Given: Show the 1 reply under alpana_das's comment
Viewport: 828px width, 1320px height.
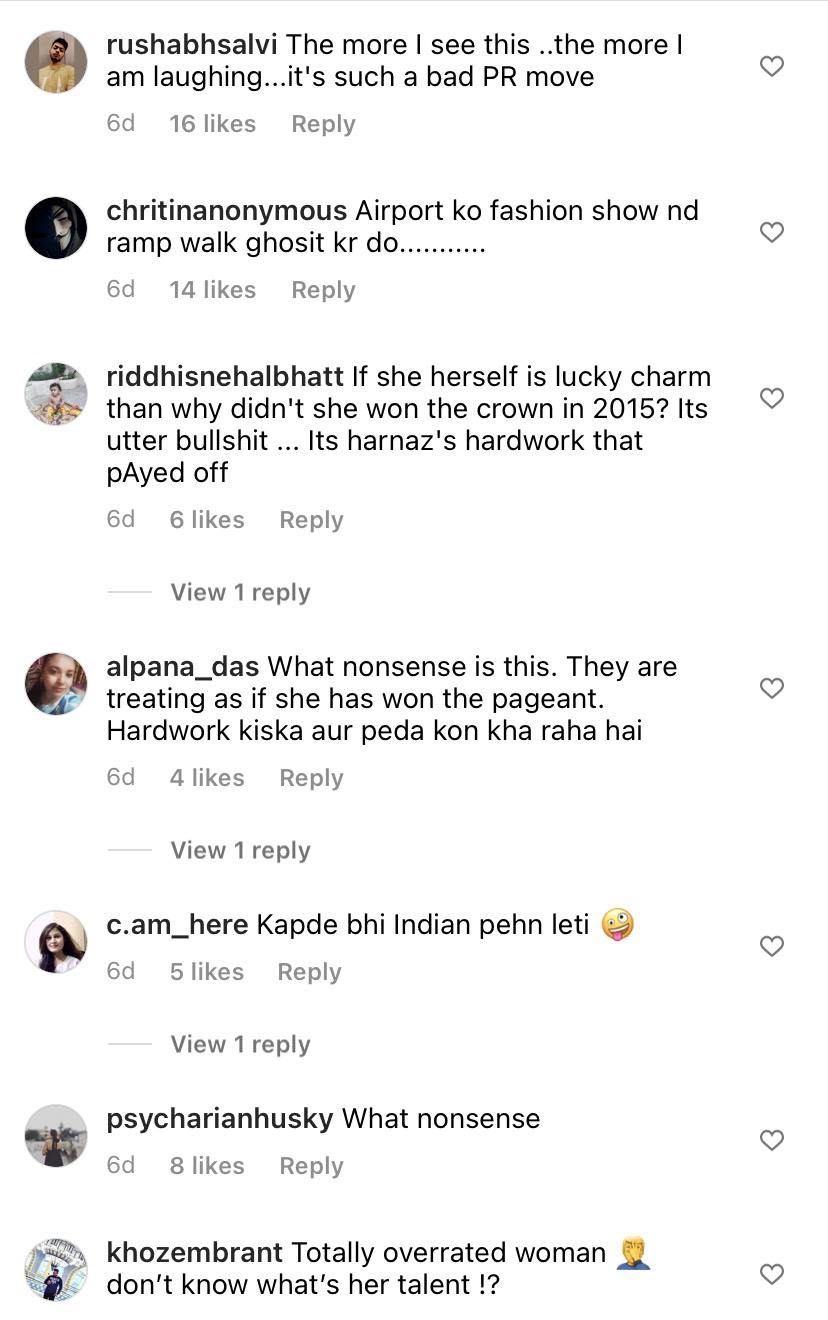Looking at the screenshot, I should click(240, 850).
